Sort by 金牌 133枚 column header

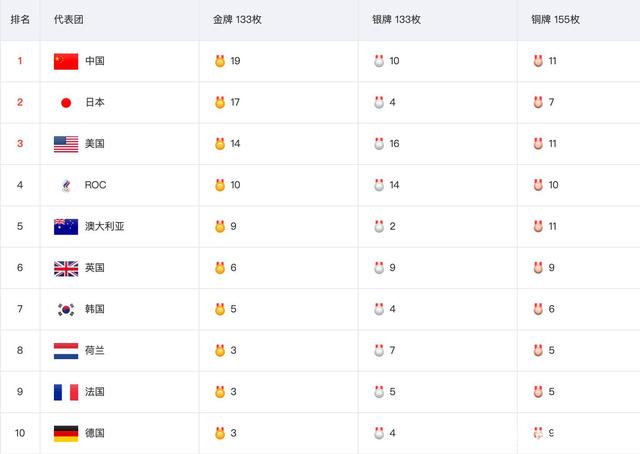point(237,20)
